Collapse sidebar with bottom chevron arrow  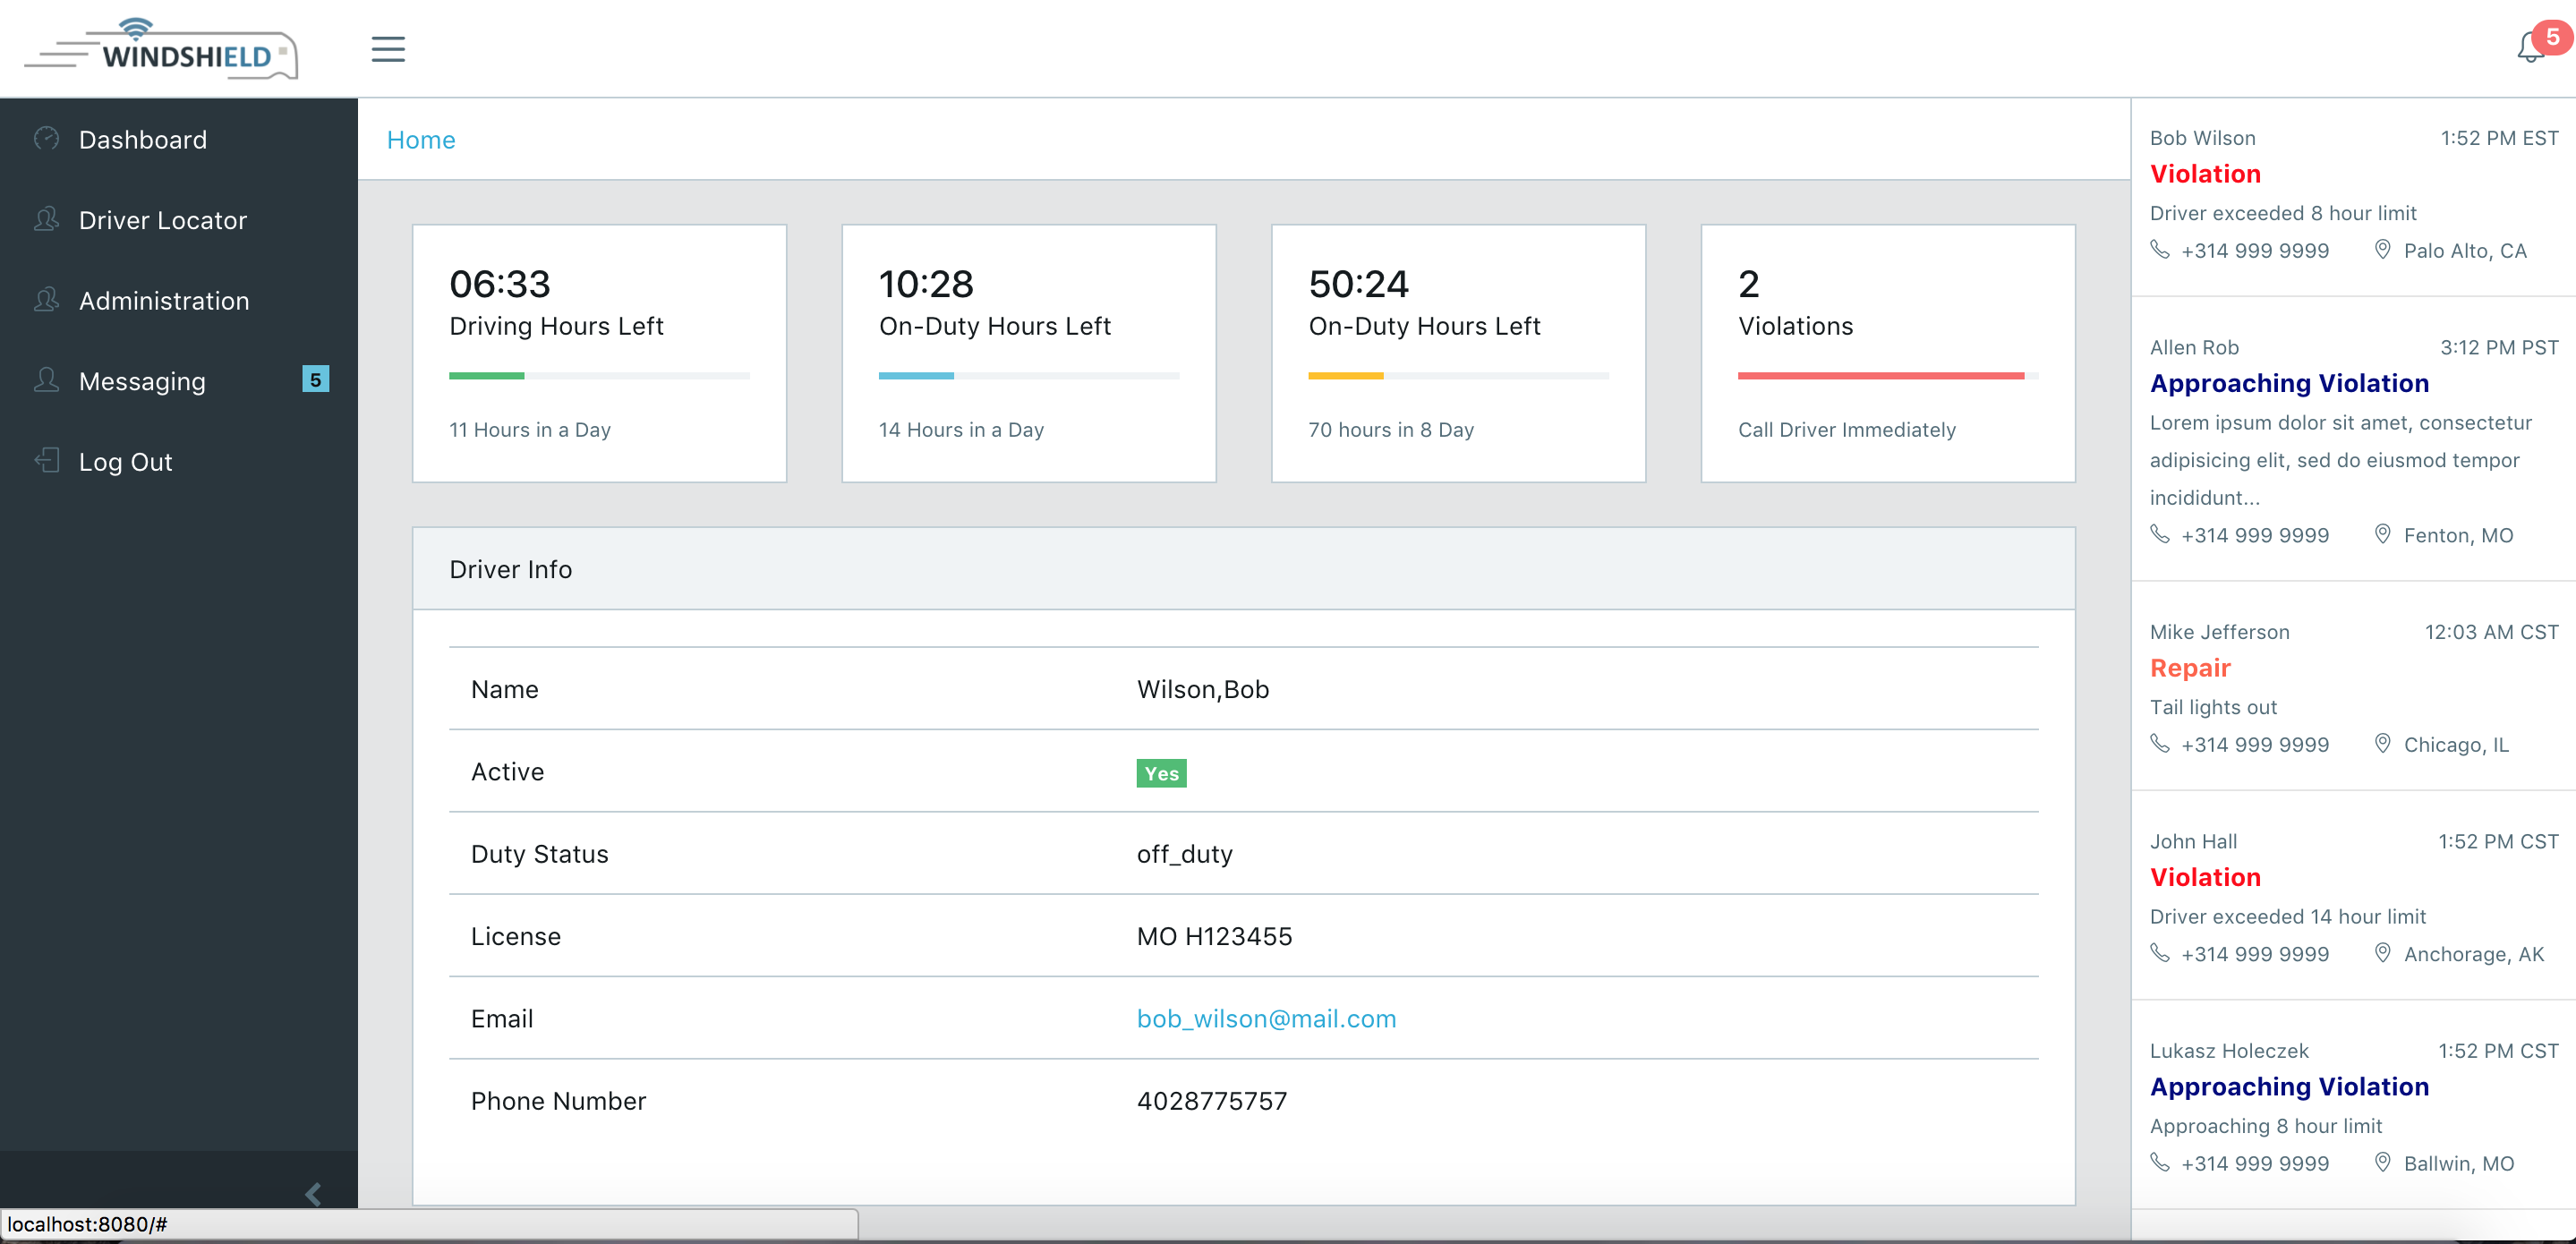313,1193
